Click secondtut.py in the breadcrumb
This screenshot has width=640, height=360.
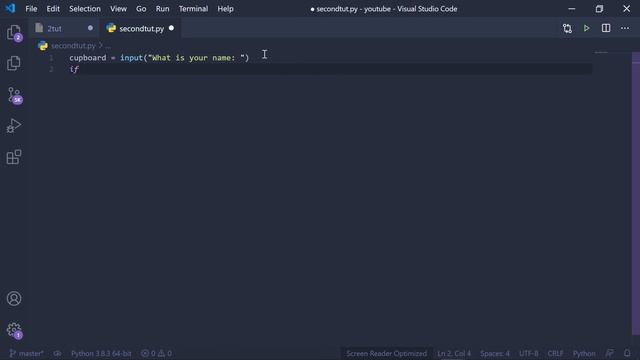pyautogui.click(x=73, y=46)
